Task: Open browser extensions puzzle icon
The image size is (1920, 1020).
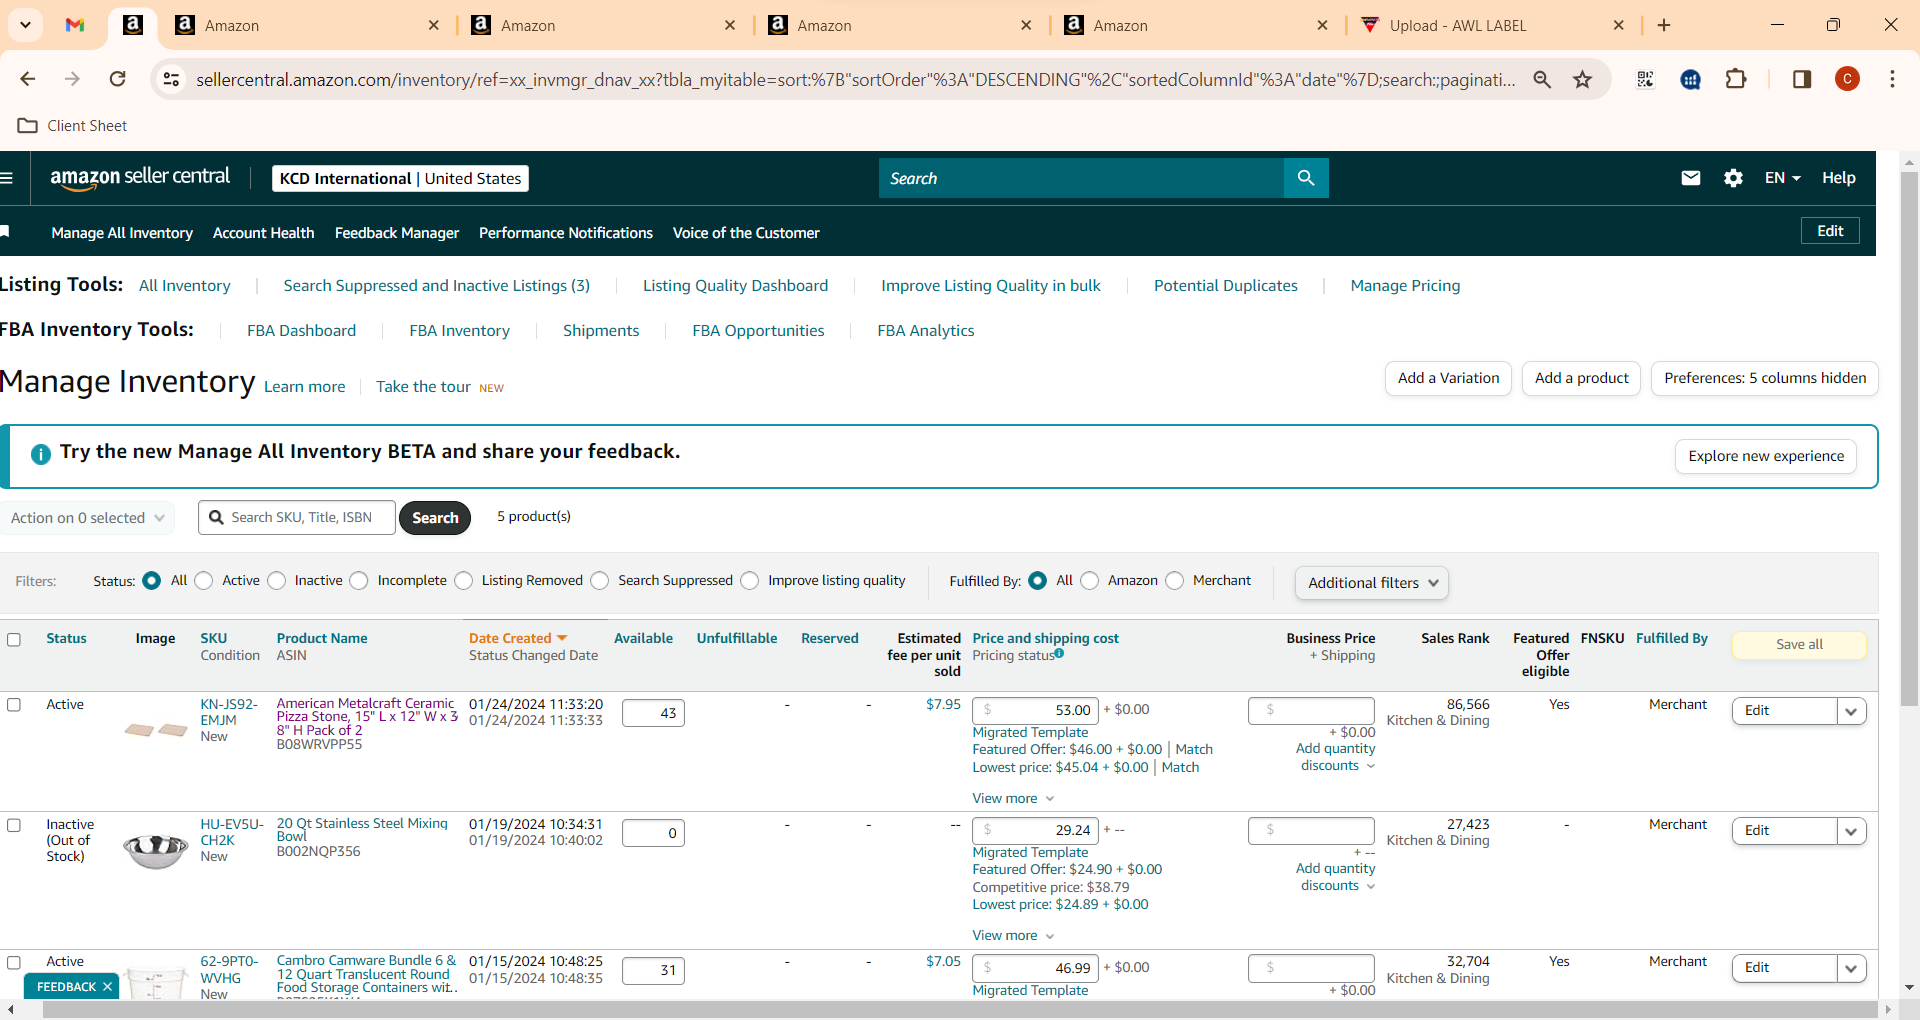Action: coord(1737,79)
